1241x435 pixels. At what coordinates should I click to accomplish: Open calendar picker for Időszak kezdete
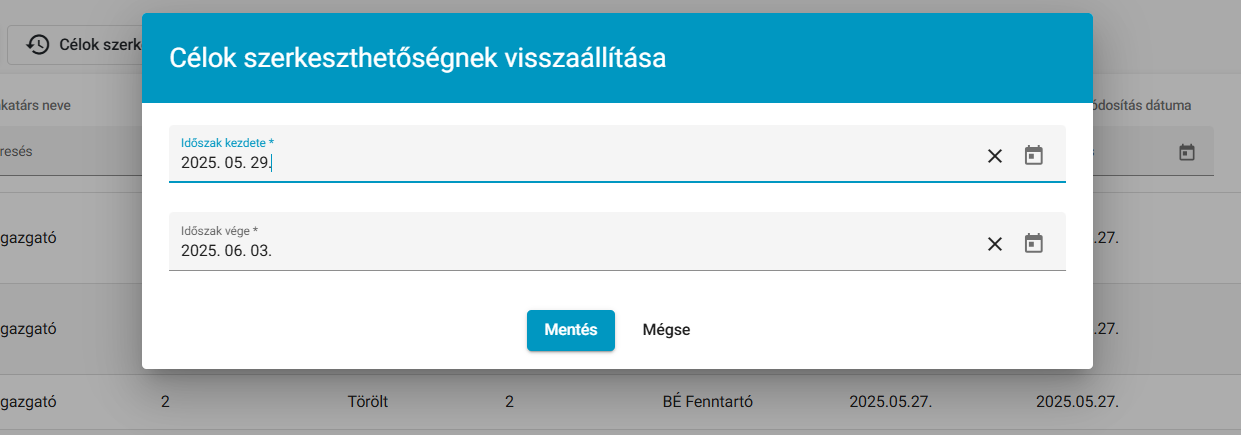coord(1034,155)
